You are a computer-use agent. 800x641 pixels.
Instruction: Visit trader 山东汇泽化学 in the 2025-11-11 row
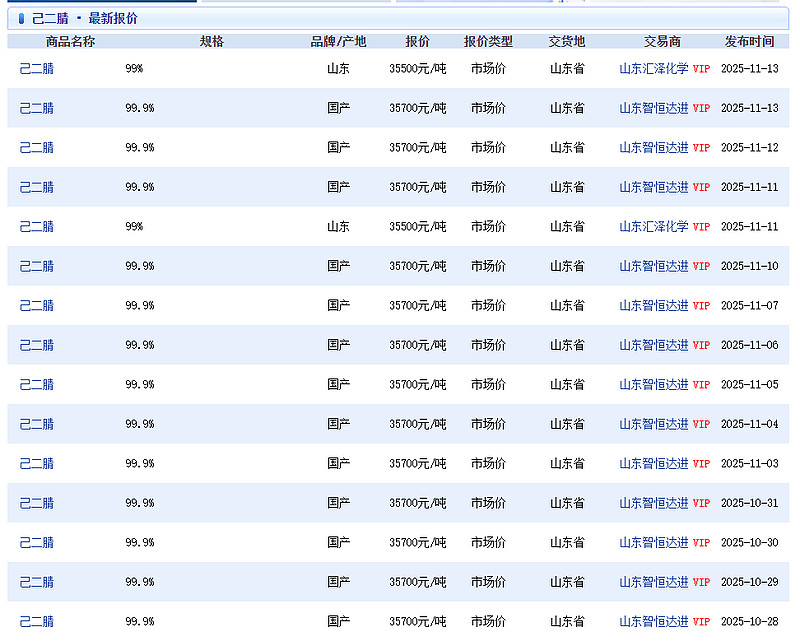[654, 226]
